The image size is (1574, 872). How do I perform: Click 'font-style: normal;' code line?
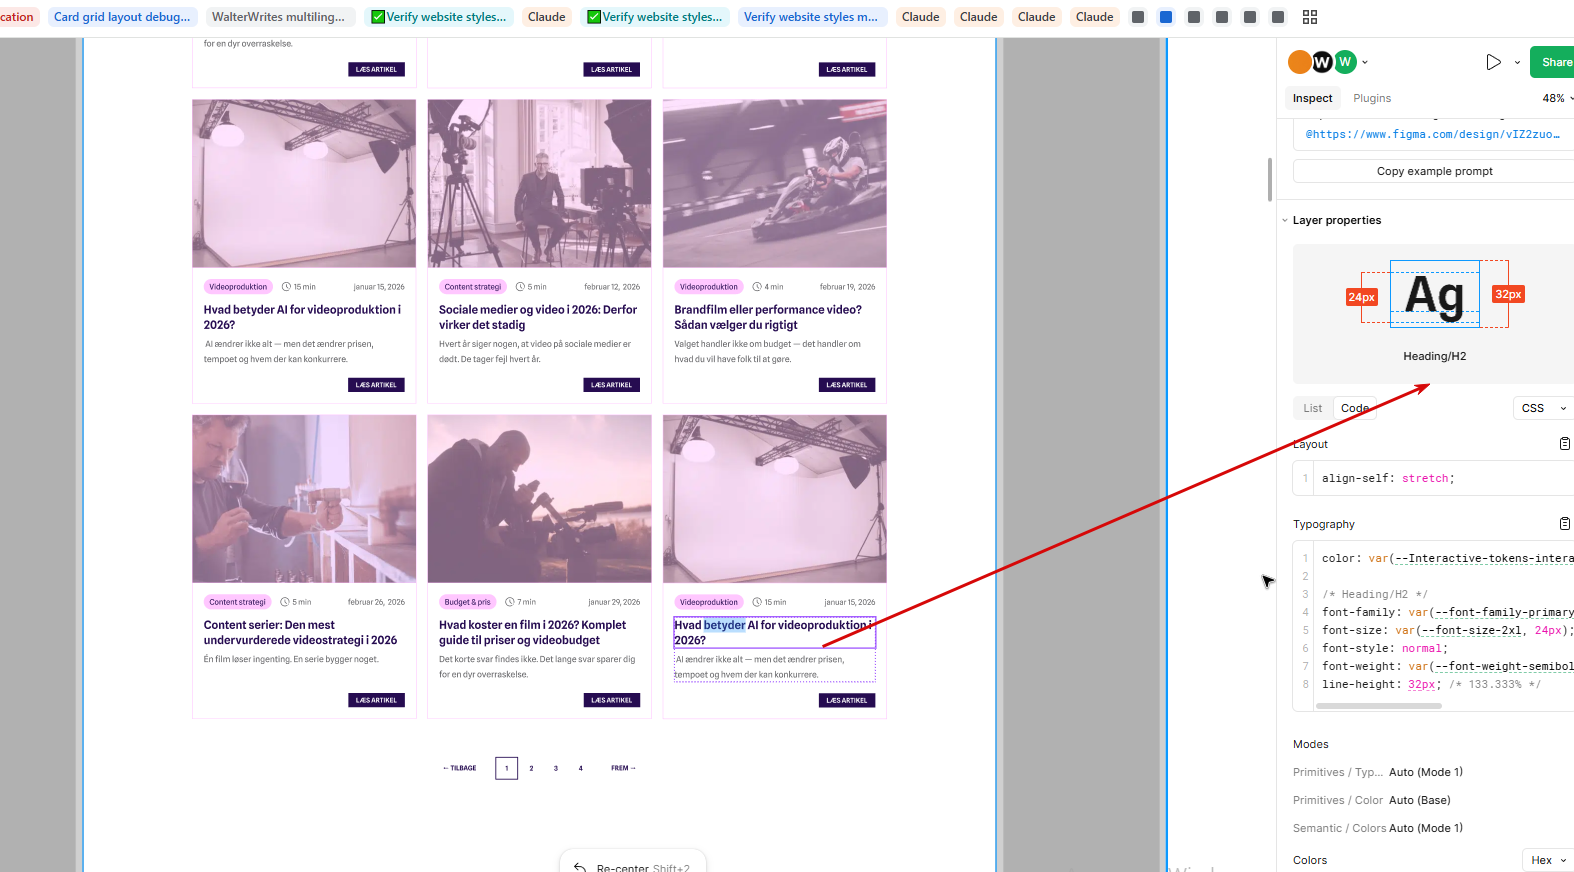[1385, 648]
